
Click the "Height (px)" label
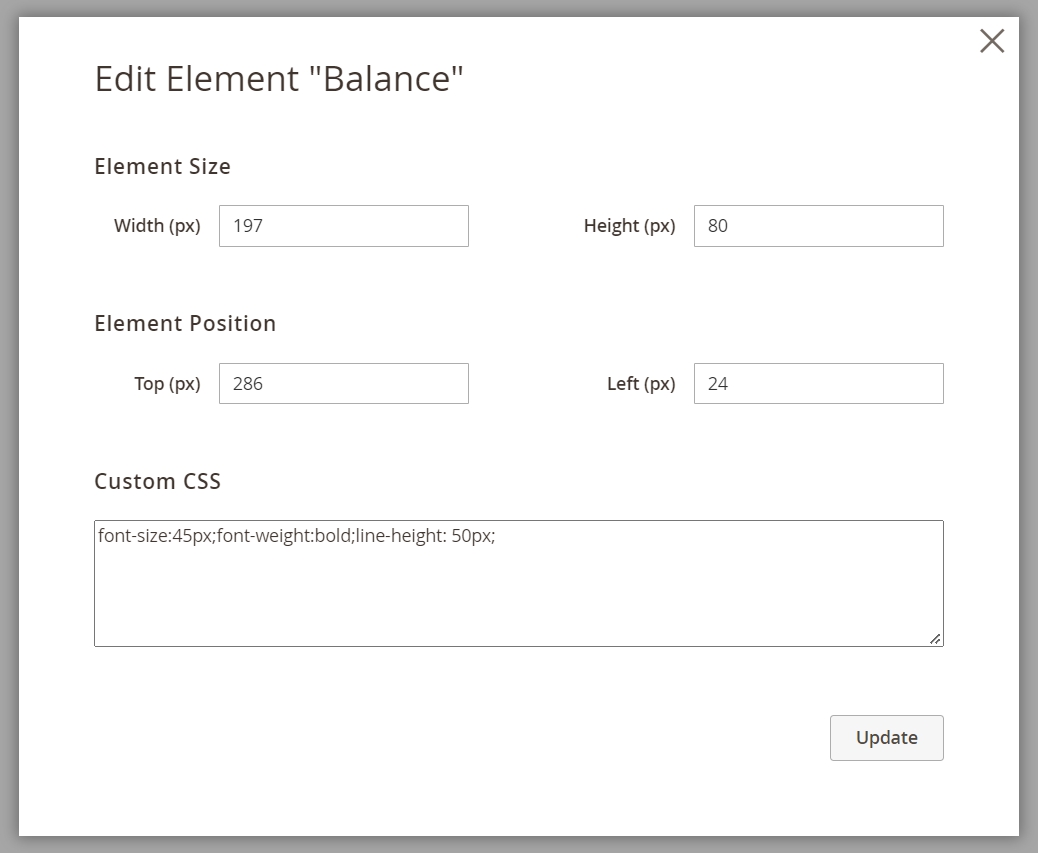coord(629,226)
